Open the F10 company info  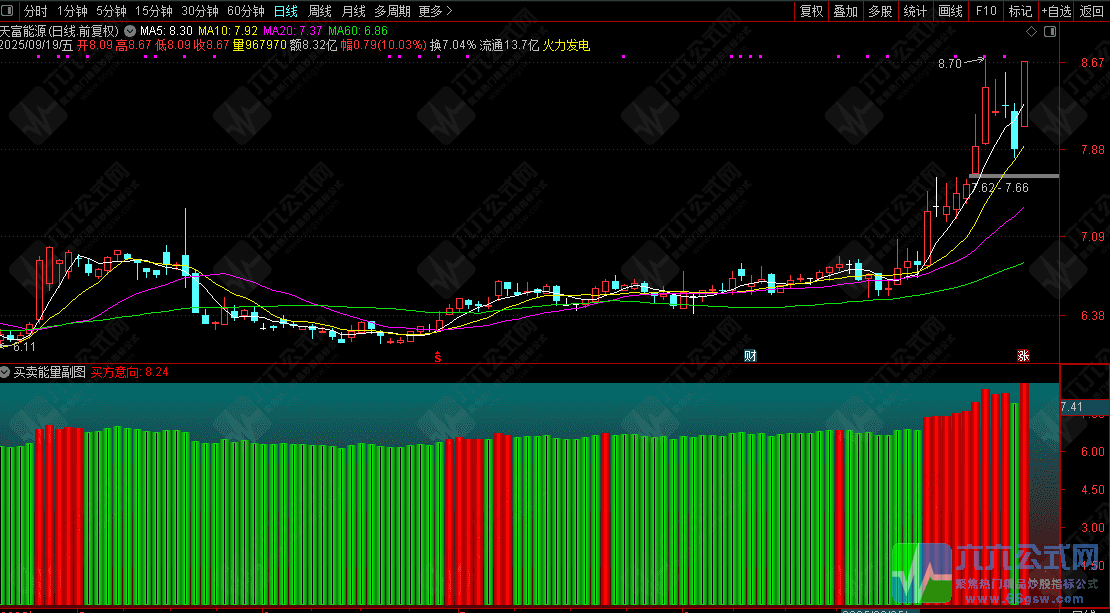[x=985, y=11]
